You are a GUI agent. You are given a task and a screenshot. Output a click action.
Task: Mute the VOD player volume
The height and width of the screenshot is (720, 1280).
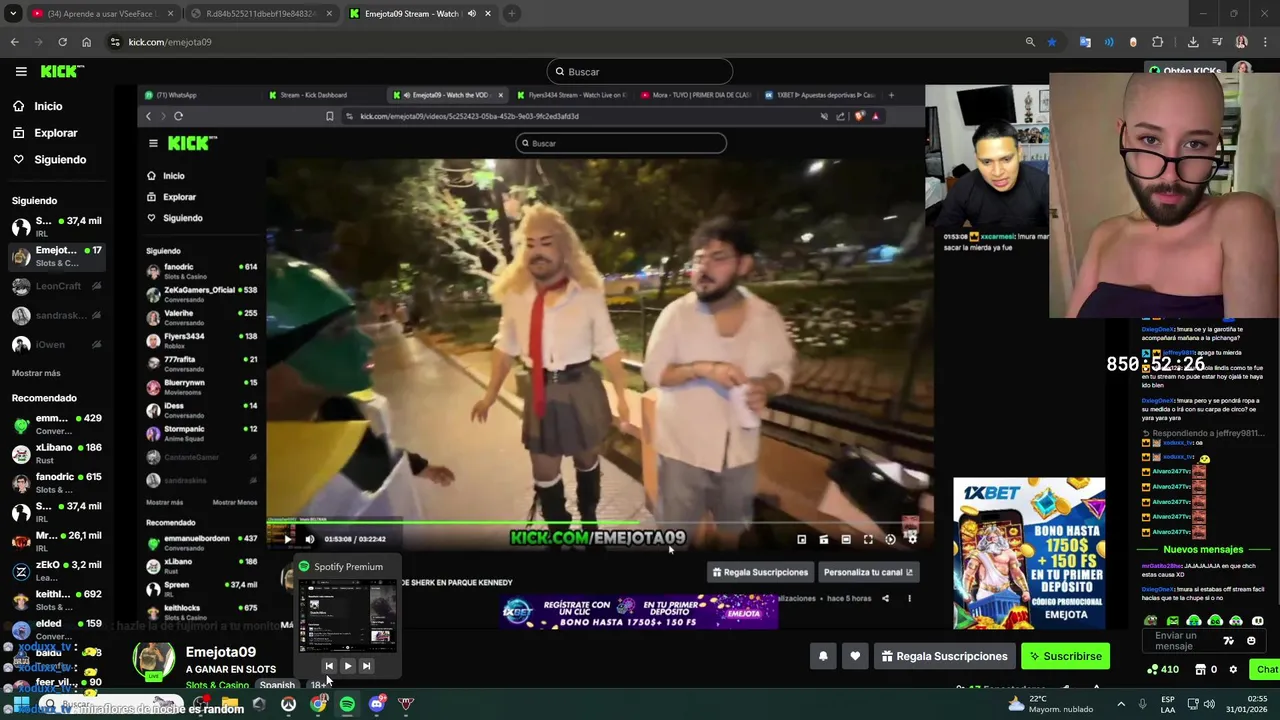pyautogui.click(x=310, y=540)
